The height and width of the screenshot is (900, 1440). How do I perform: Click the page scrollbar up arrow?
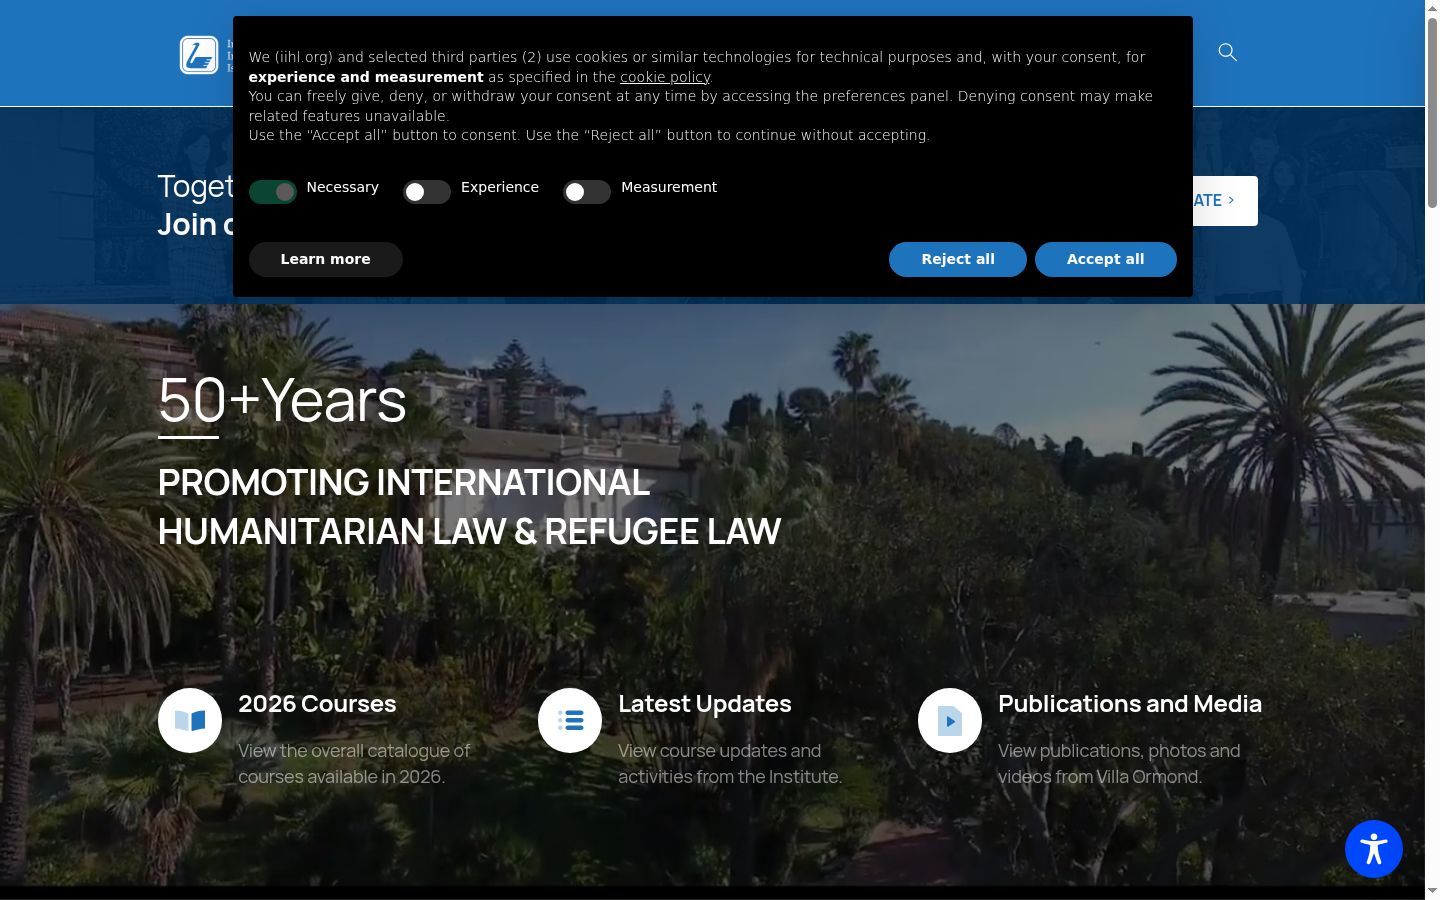coord(1432,8)
